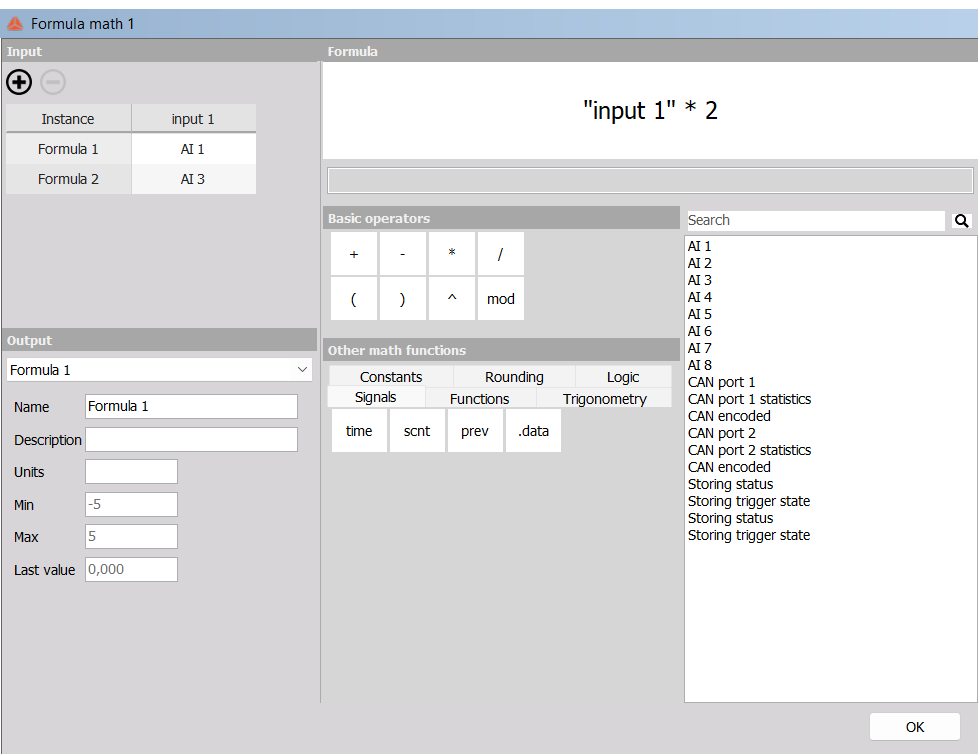
Task: Insert the prev function
Action: (475, 431)
